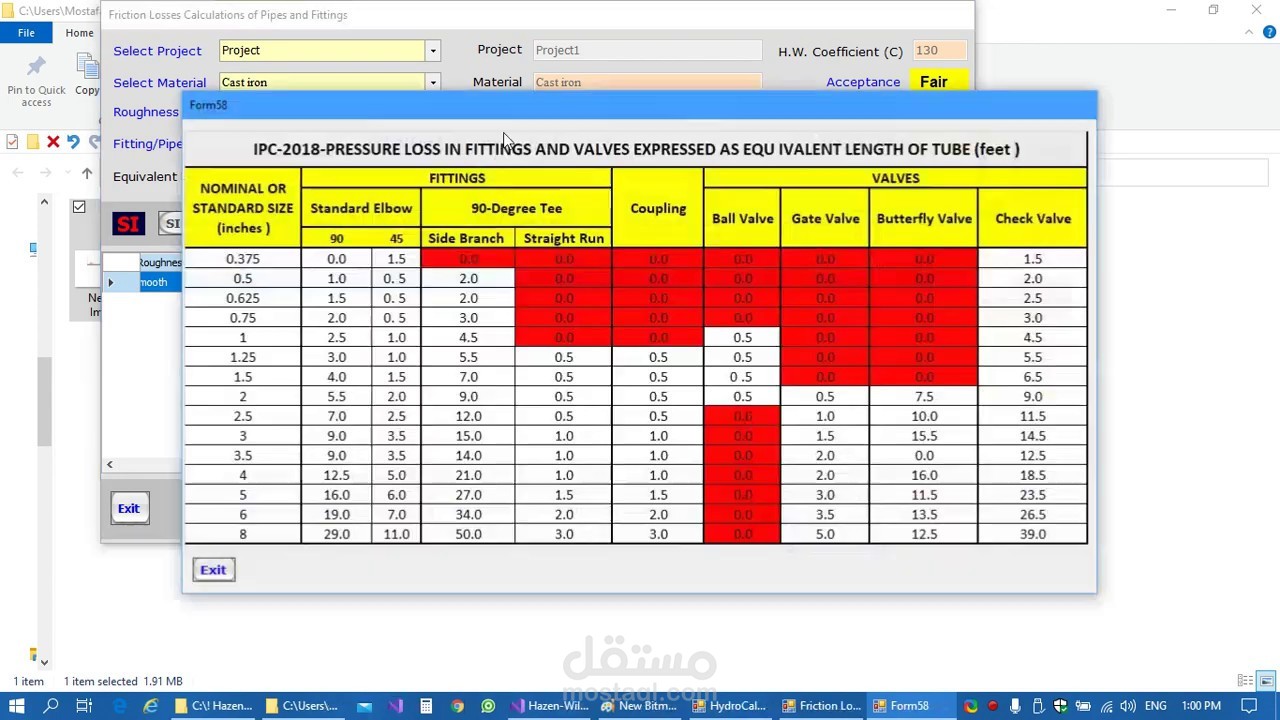Open Greenshot from the taskbar
Screen dimensions: 1280x720
tap(487, 705)
